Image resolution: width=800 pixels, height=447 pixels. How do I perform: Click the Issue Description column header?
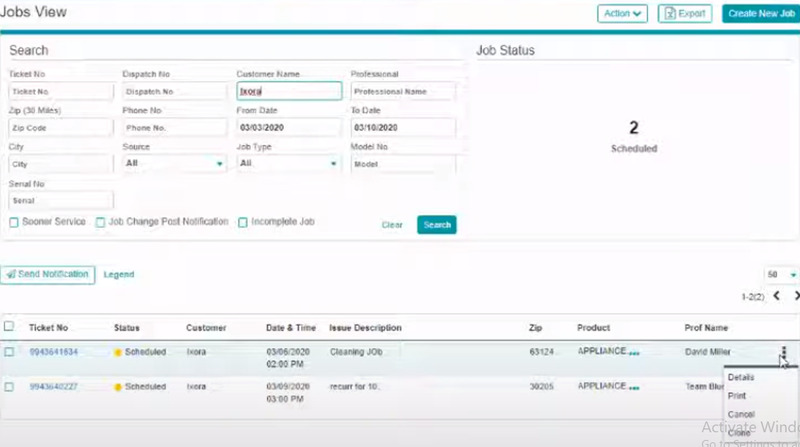click(365, 328)
